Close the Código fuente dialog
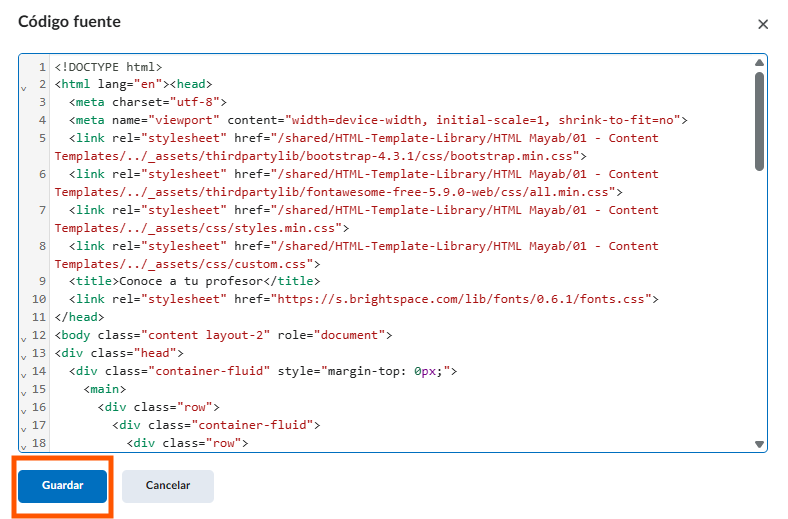 (763, 24)
